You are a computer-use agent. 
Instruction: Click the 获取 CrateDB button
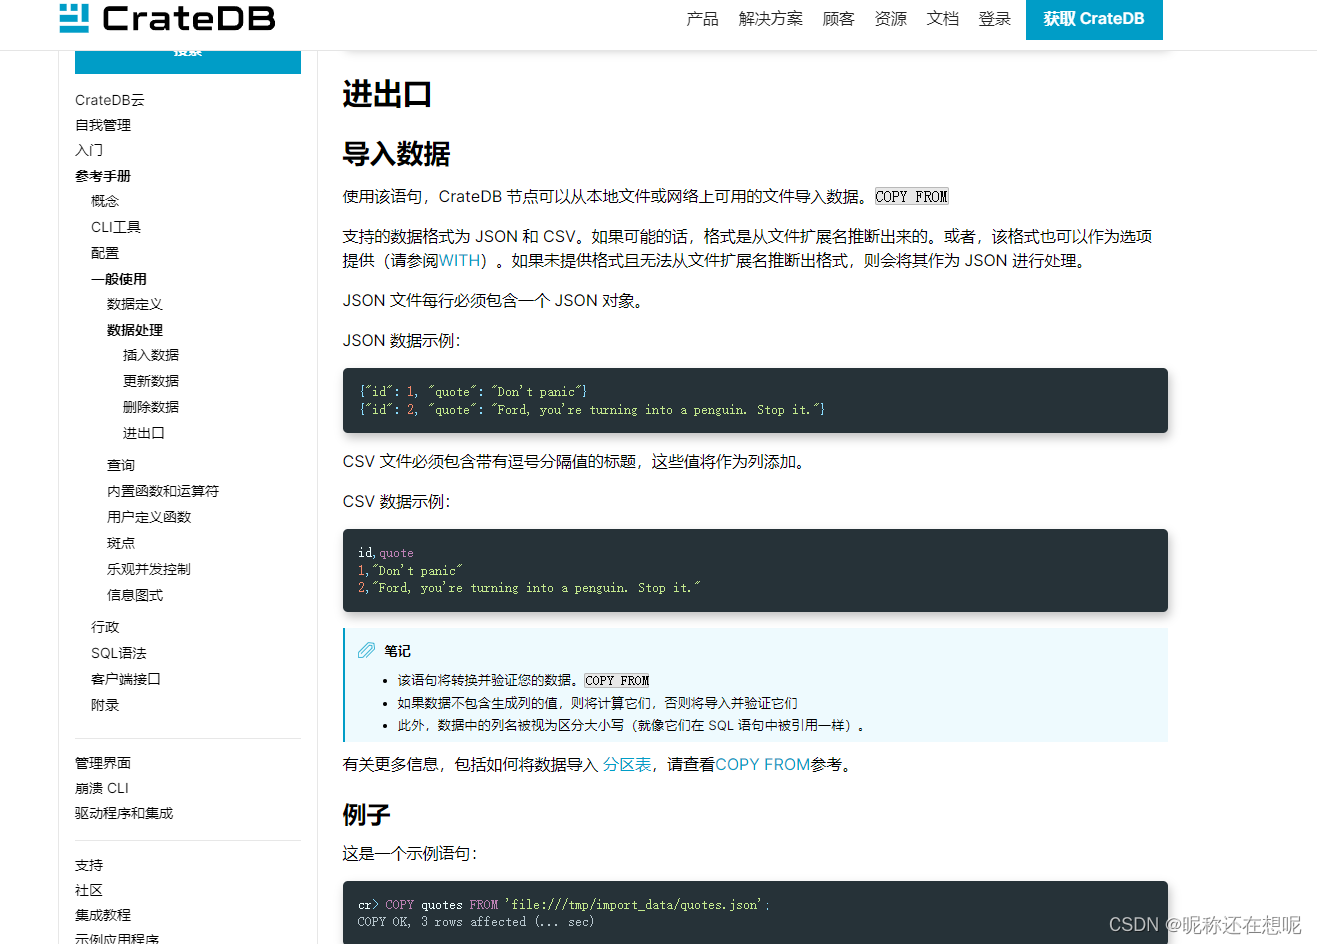click(1094, 19)
